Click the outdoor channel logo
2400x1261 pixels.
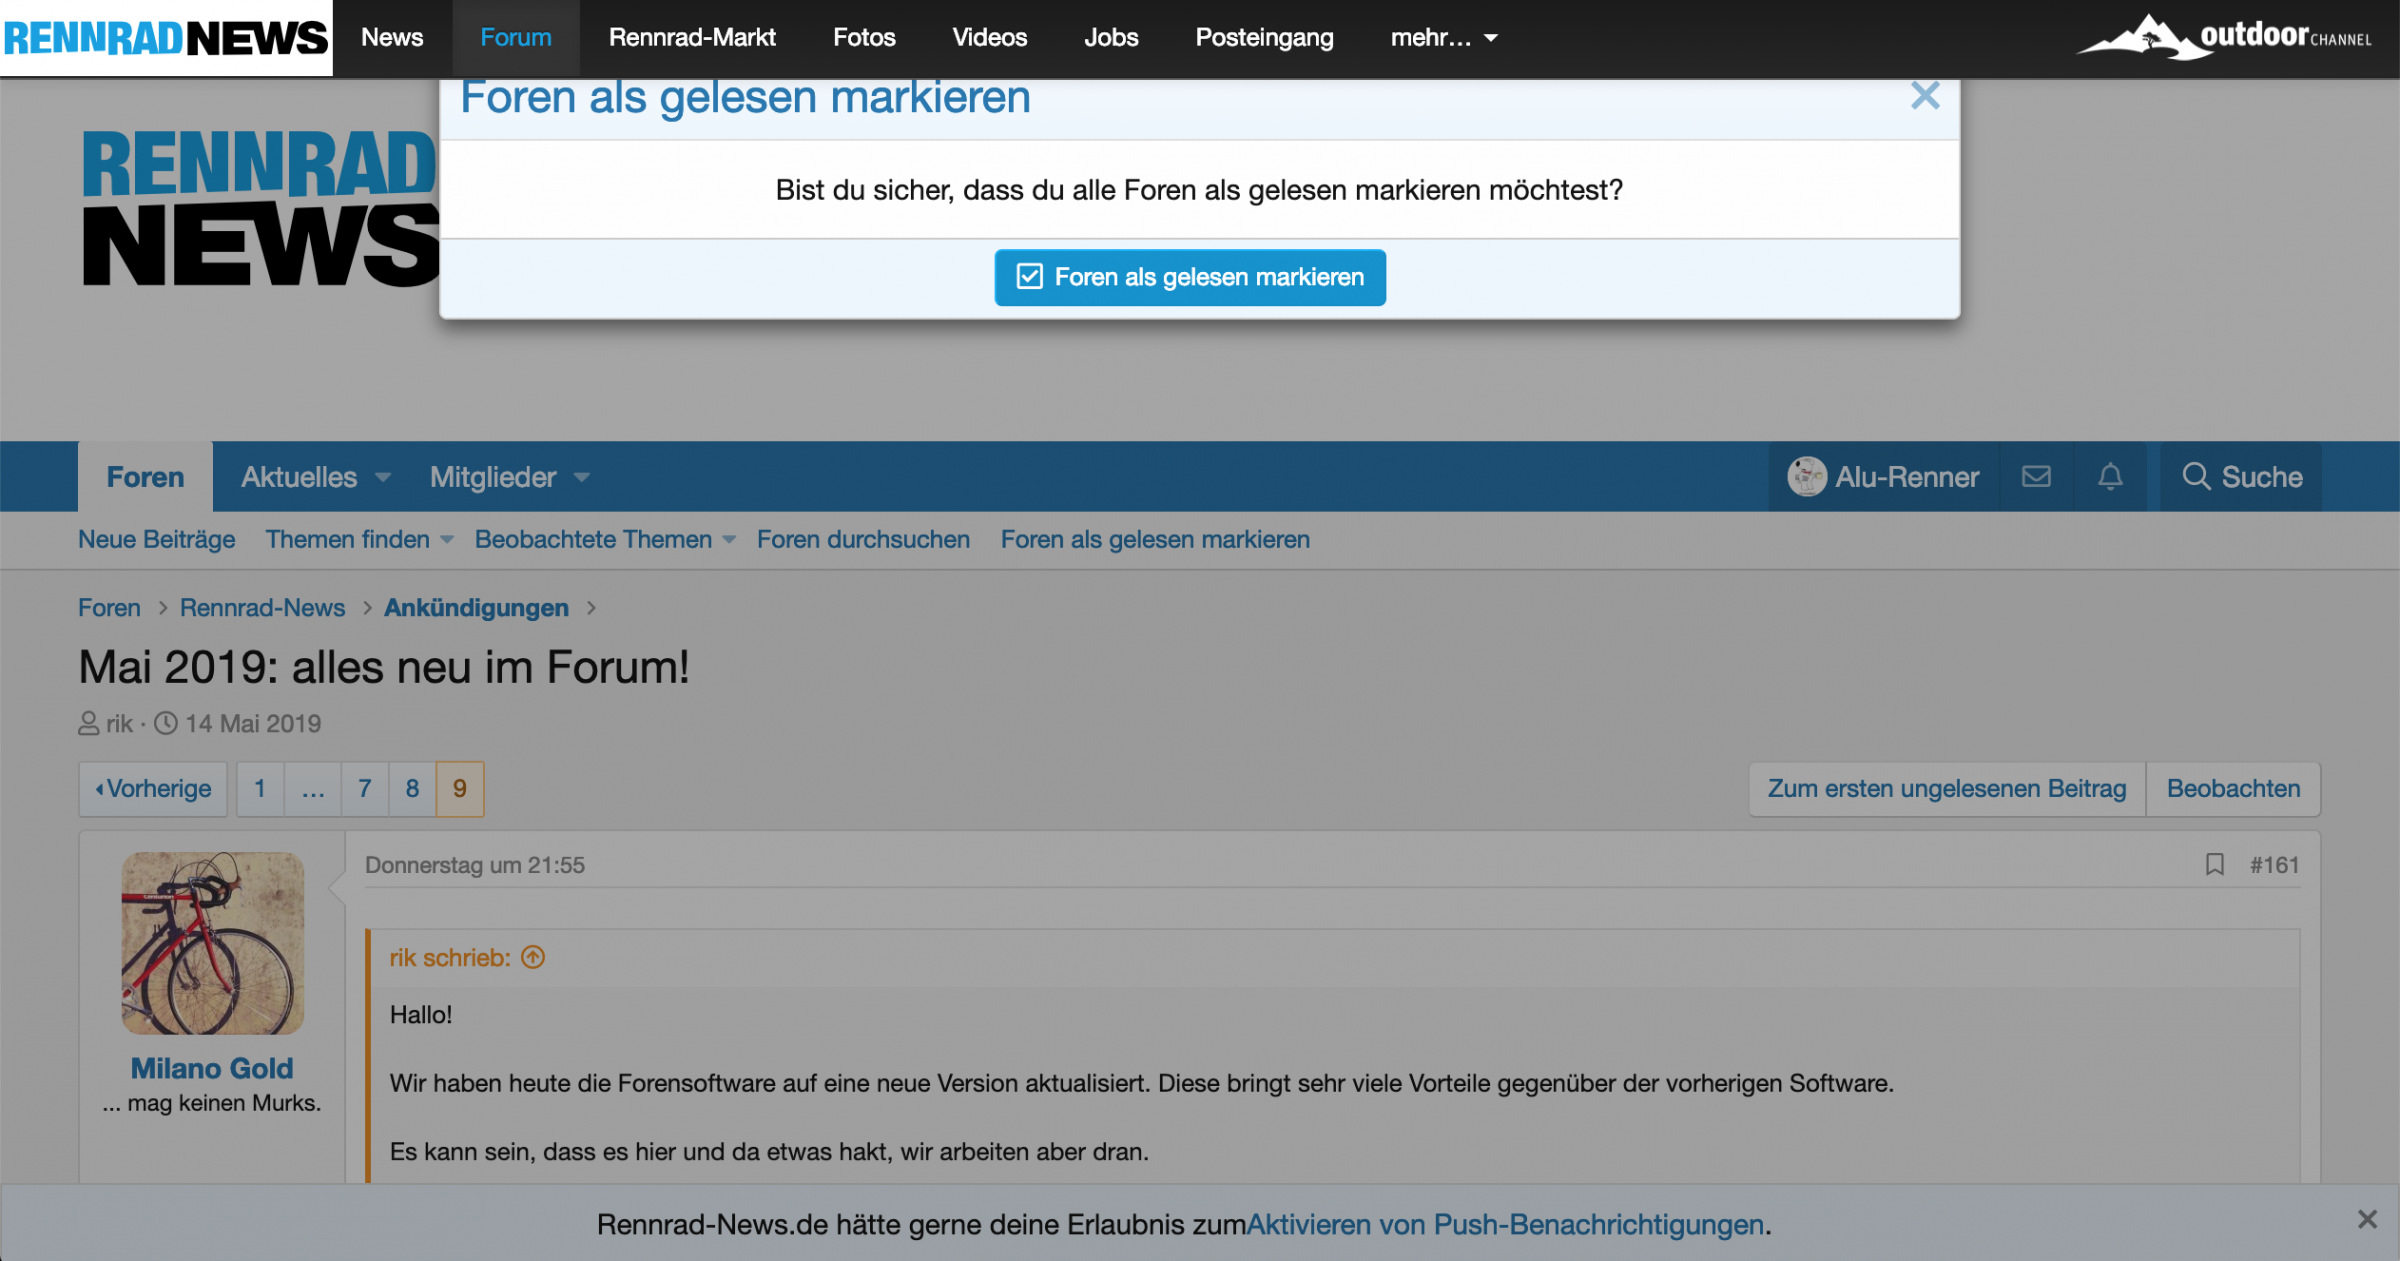click(2226, 38)
